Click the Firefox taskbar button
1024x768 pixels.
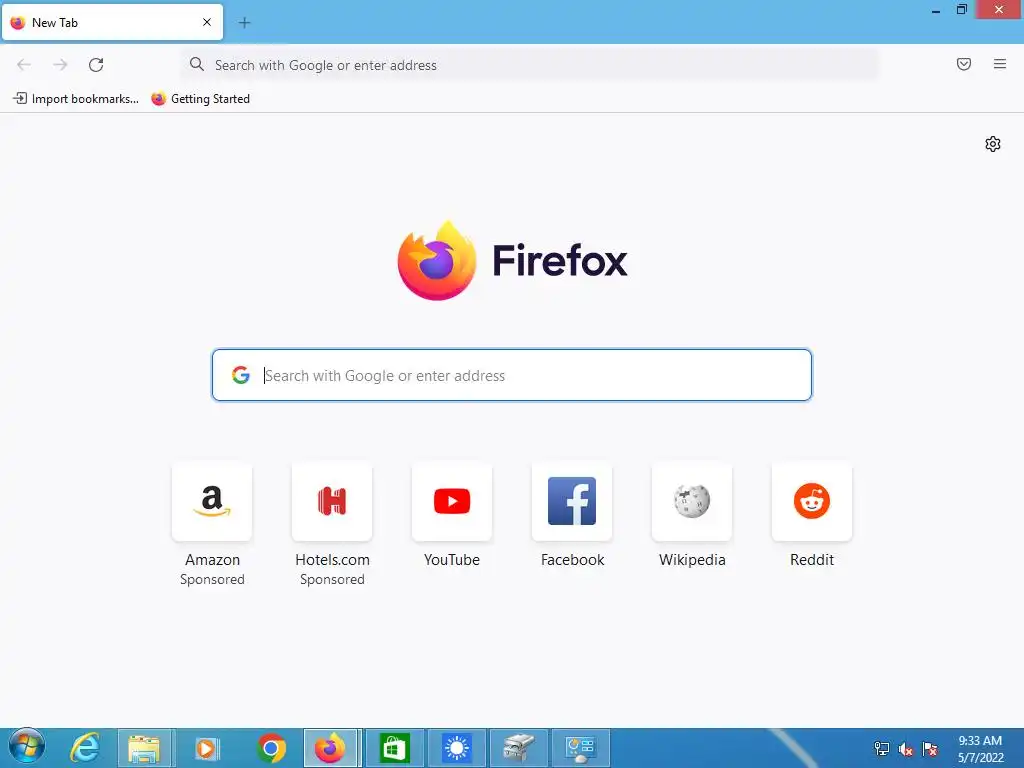point(330,748)
